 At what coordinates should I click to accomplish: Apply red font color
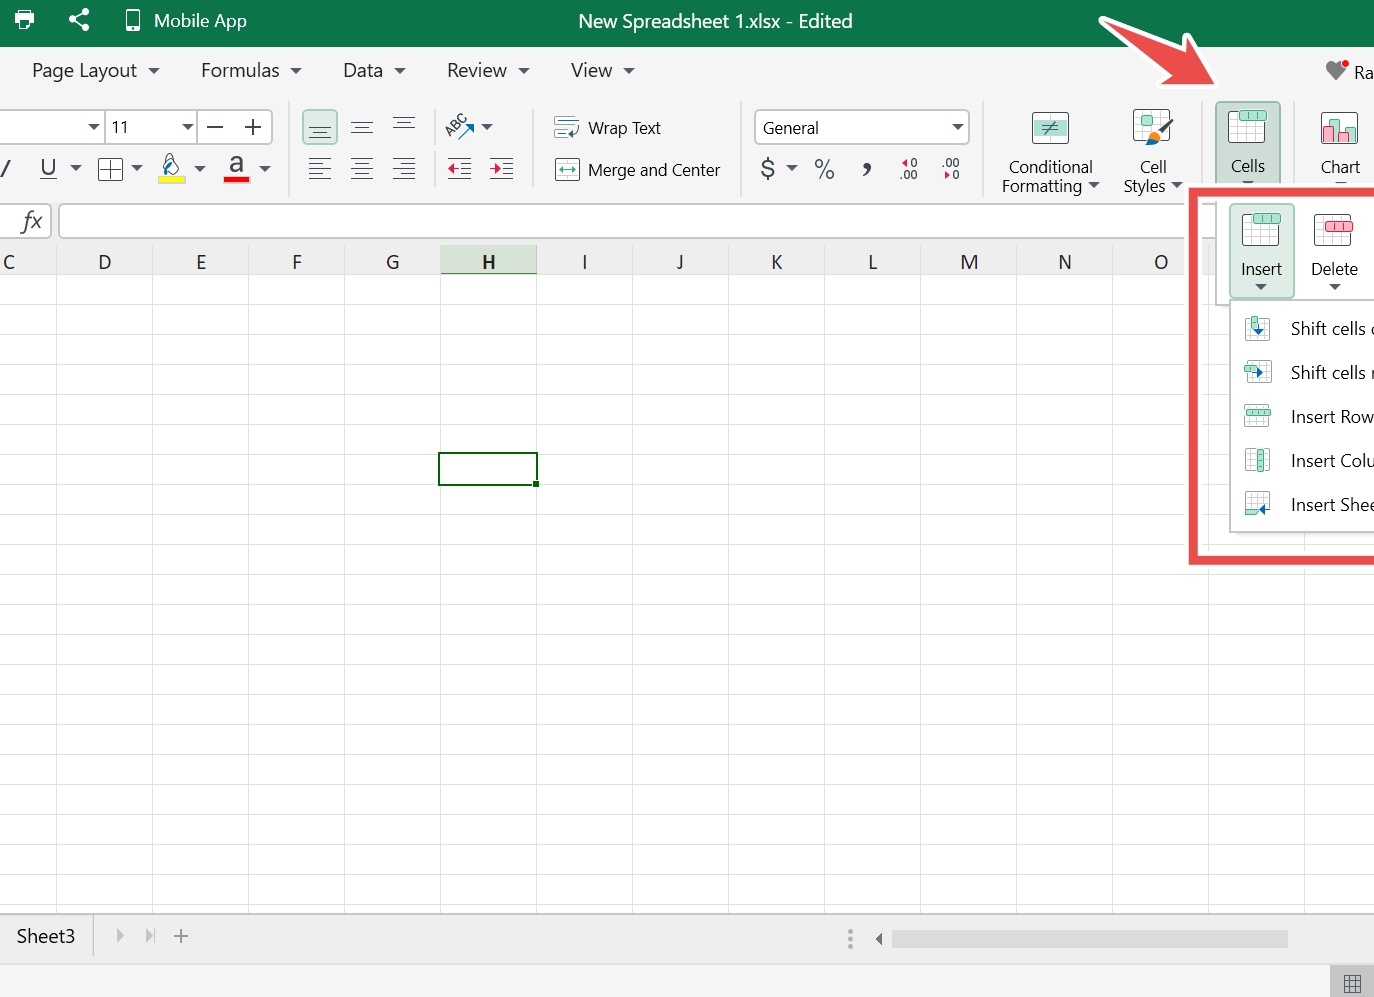236,168
